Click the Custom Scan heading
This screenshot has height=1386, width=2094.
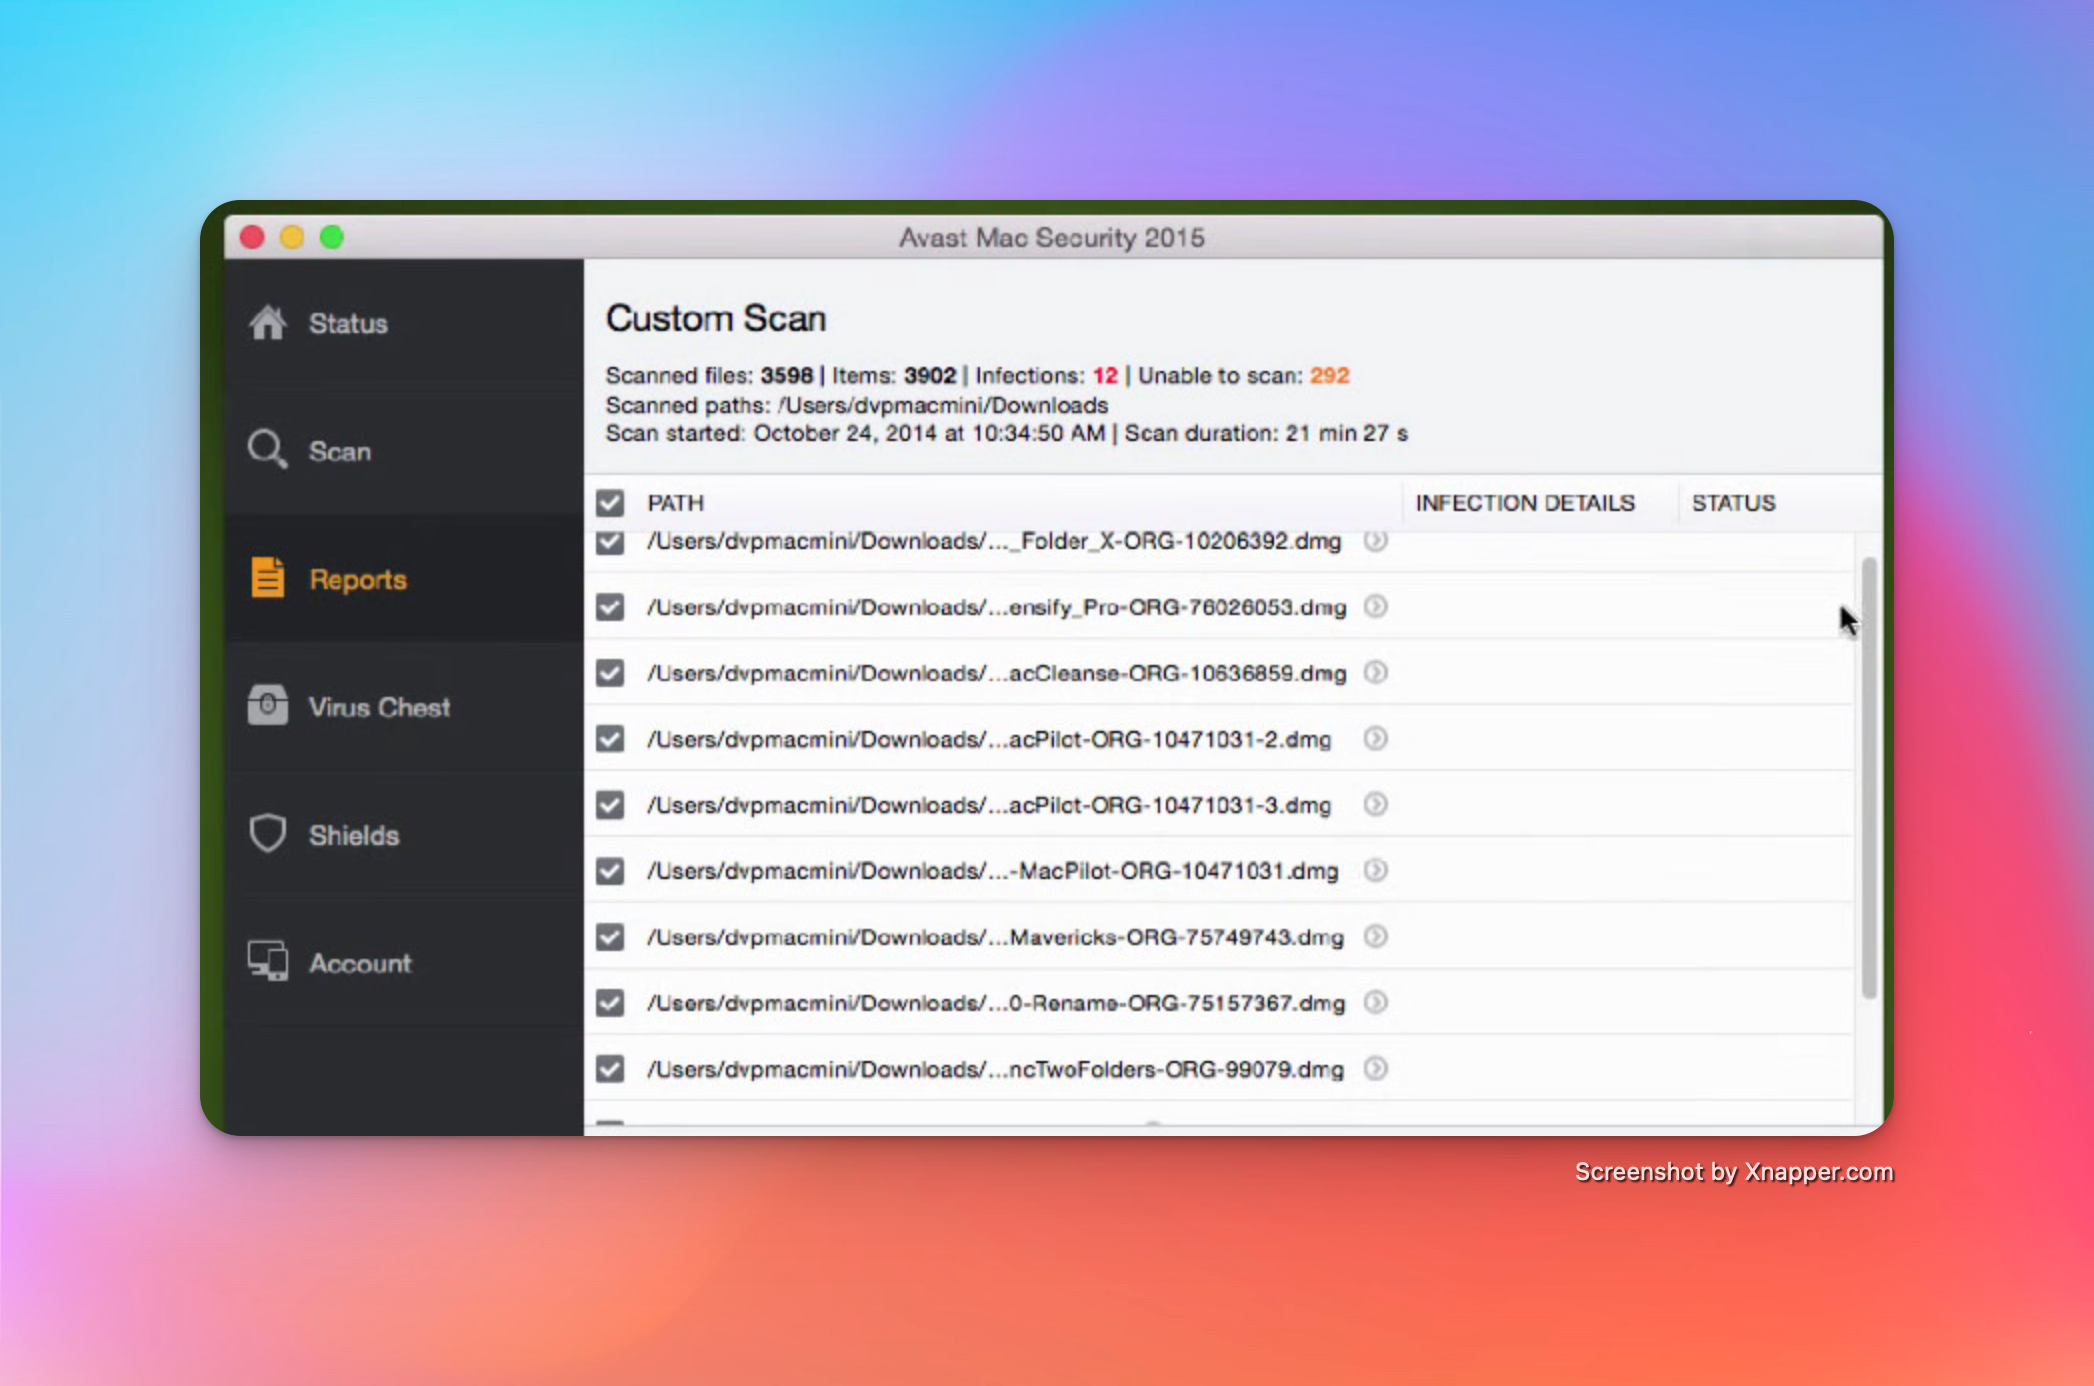pyautogui.click(x=716, y=318)
